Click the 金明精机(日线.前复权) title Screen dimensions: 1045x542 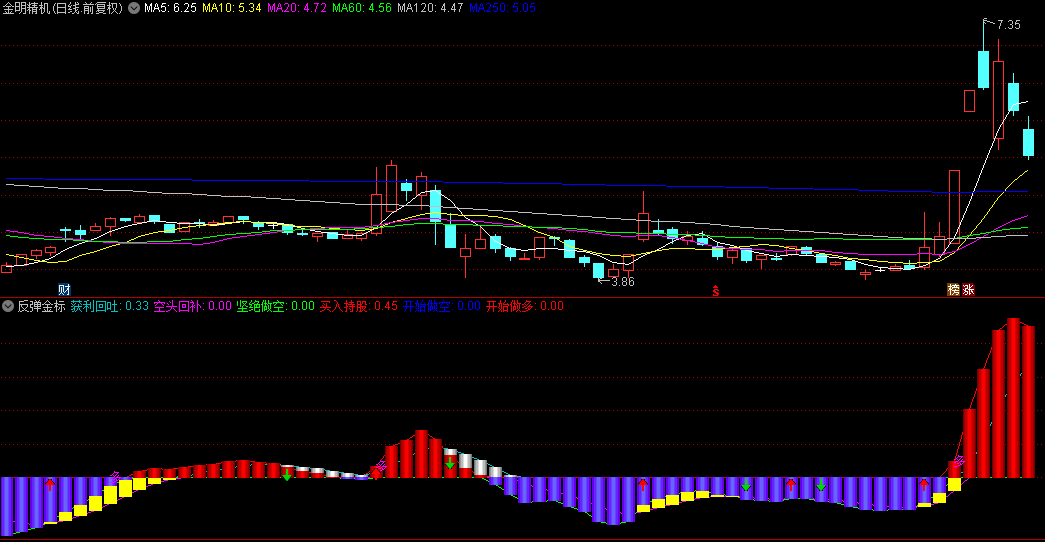63,8
